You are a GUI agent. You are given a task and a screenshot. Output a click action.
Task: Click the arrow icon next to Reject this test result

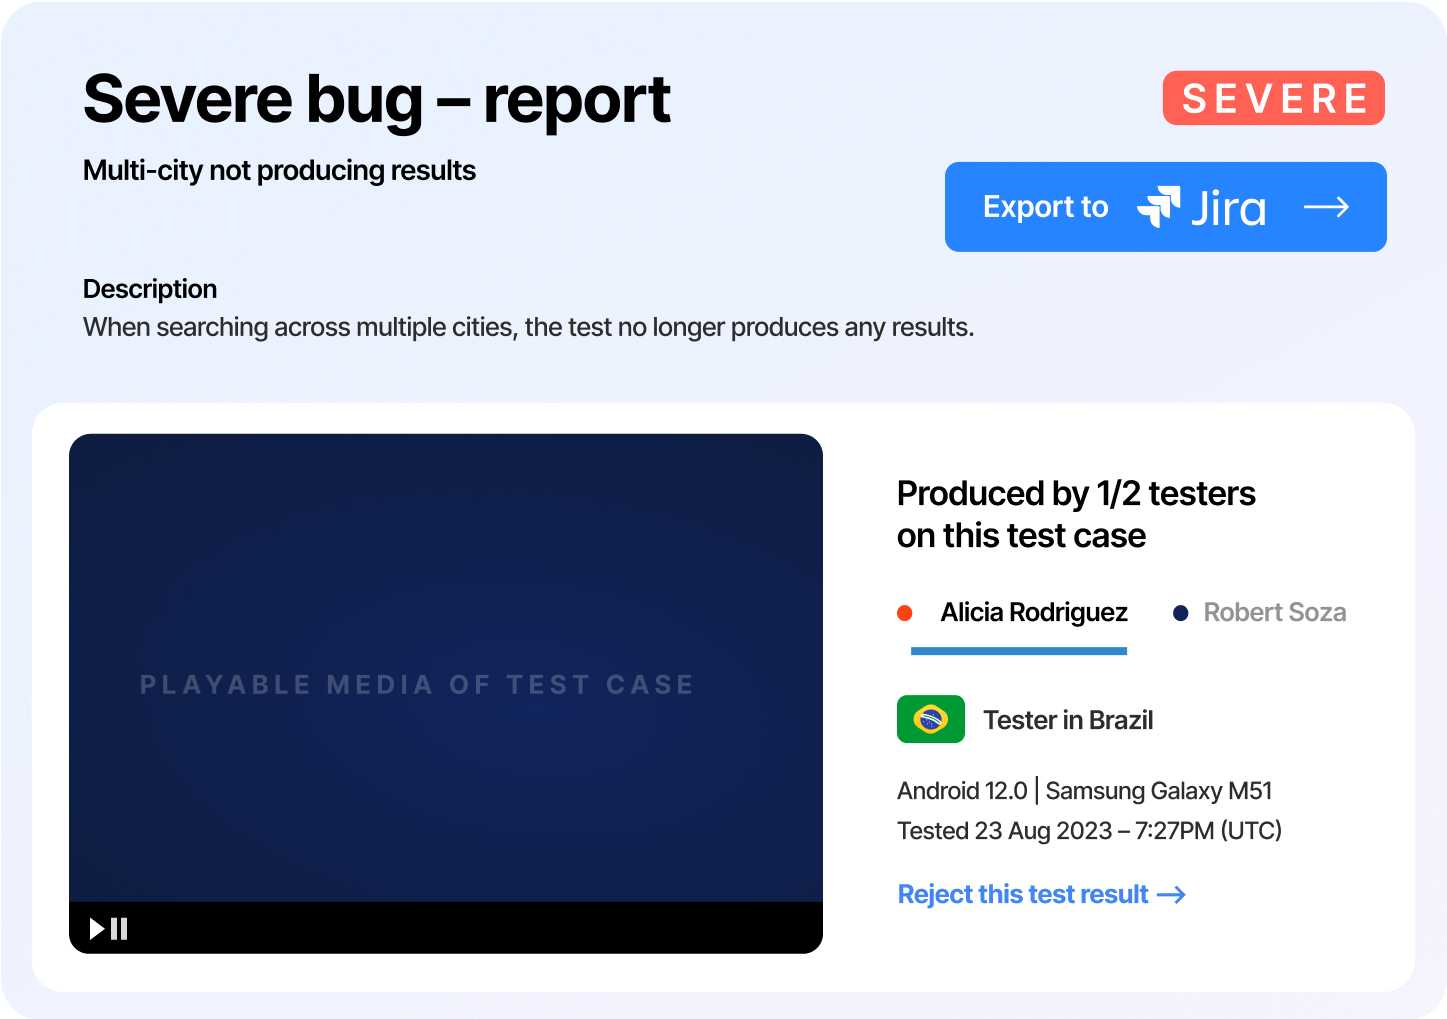pyautogui.click(x=1172, y=895)
